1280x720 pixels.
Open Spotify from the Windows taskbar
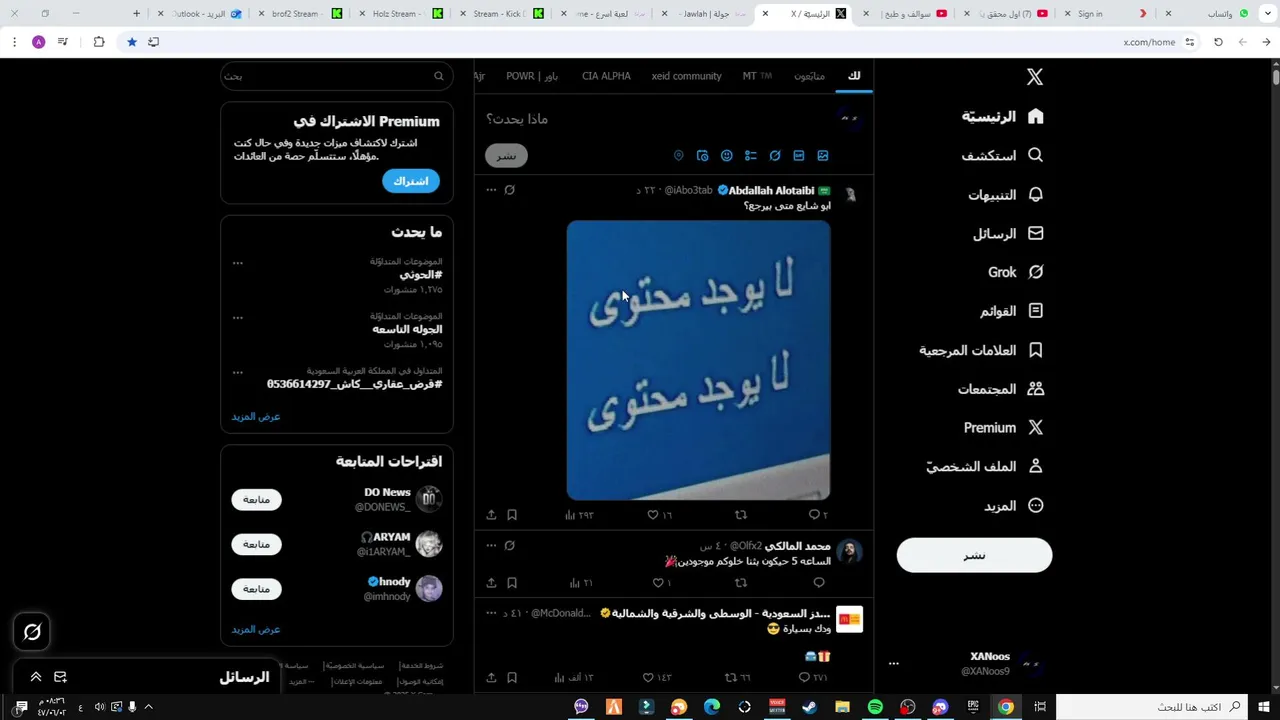(875, 707)
